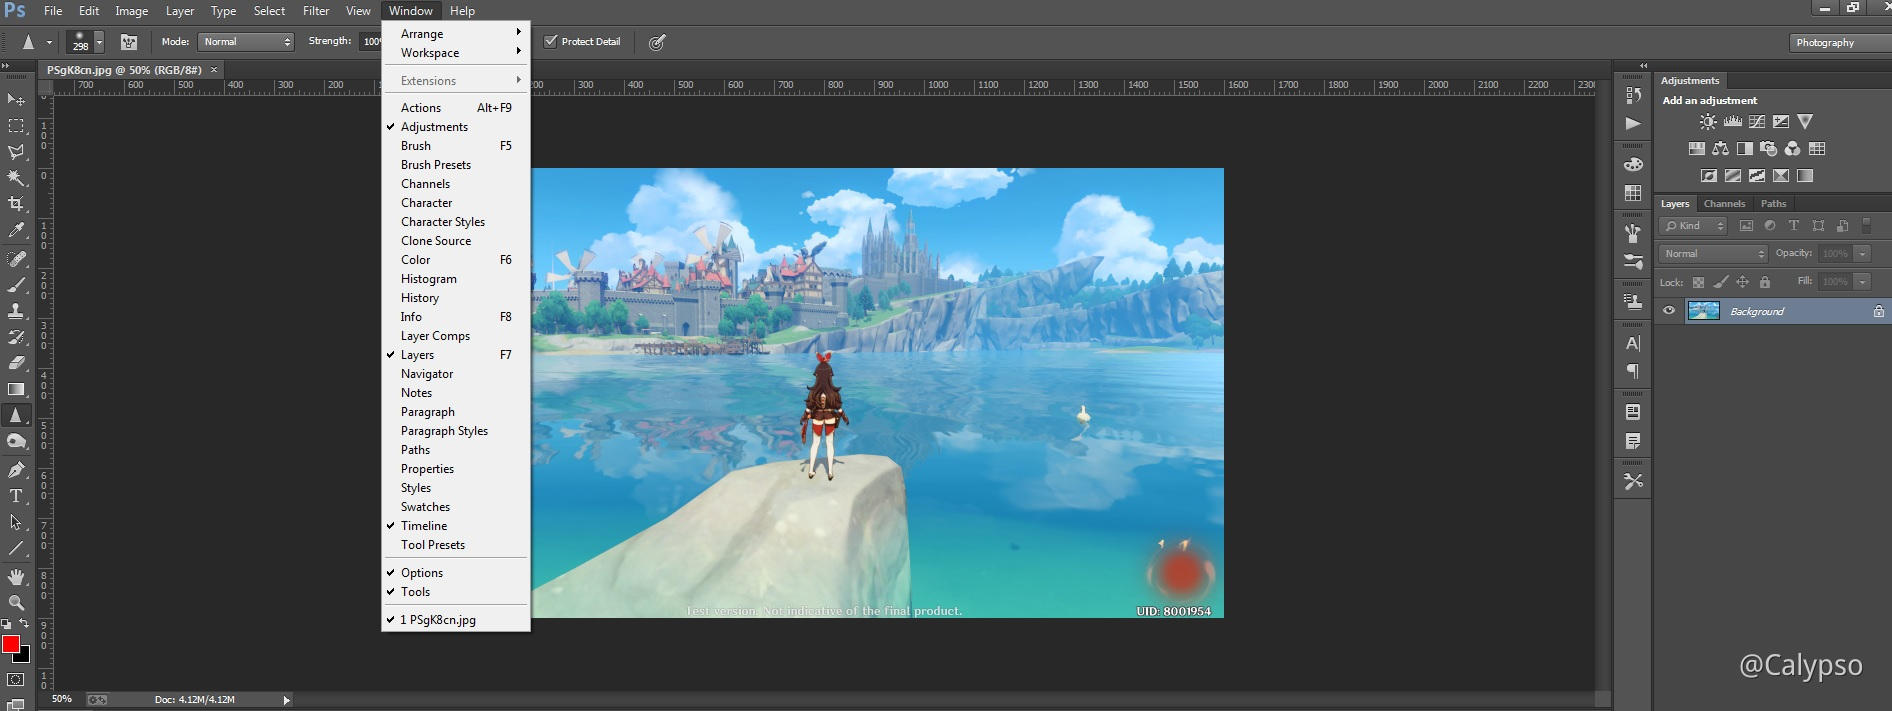Screen dimensions: 1892x711
Task: Click the red foreground color swatch
Action: click(11, 644)
